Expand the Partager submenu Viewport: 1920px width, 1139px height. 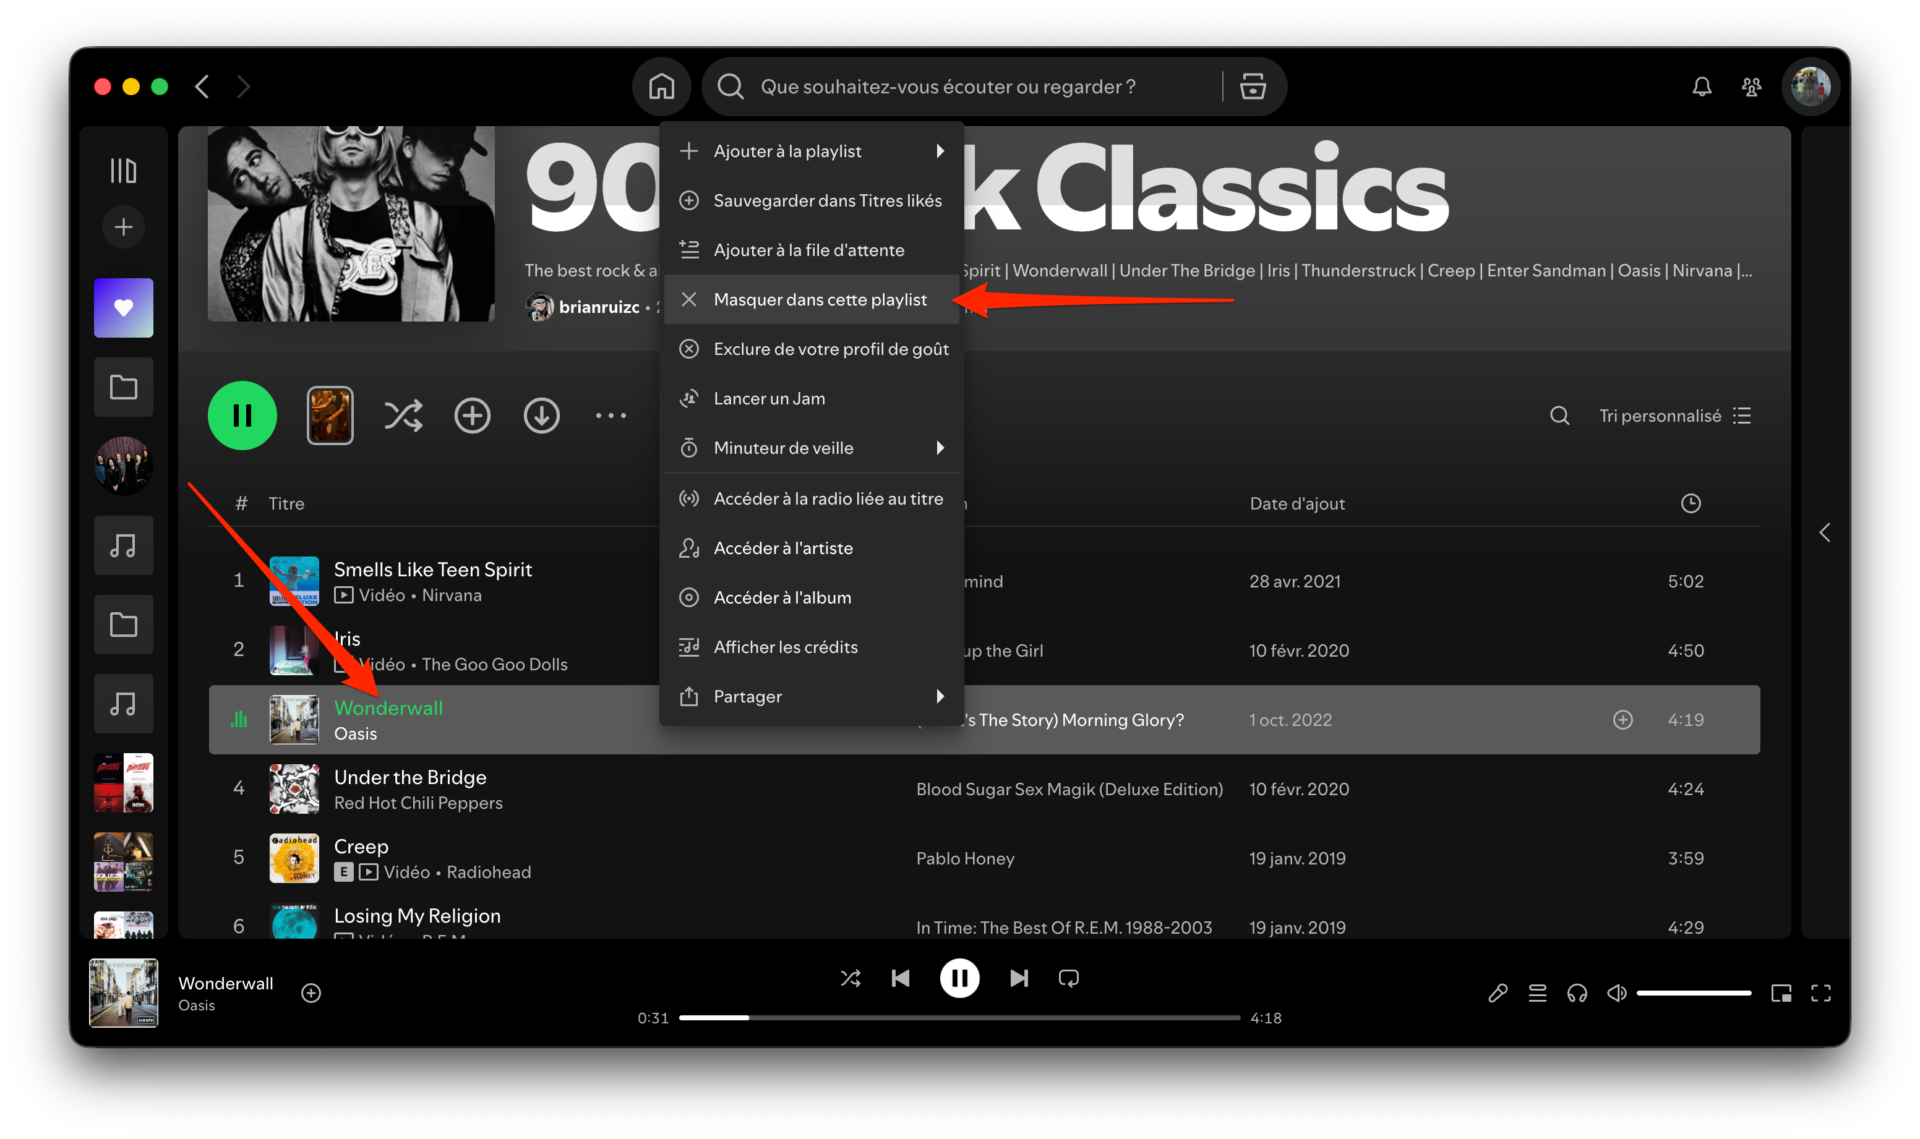812,696
